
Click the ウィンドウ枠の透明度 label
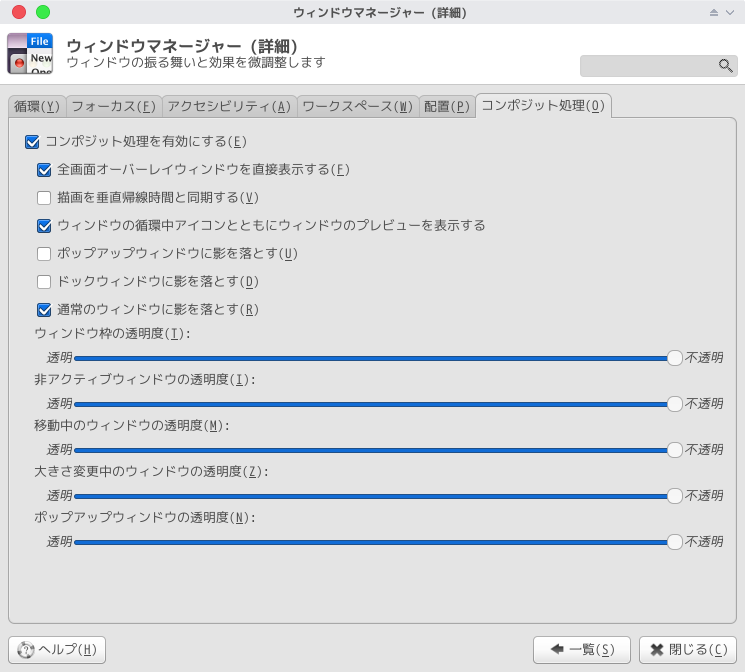112,334
